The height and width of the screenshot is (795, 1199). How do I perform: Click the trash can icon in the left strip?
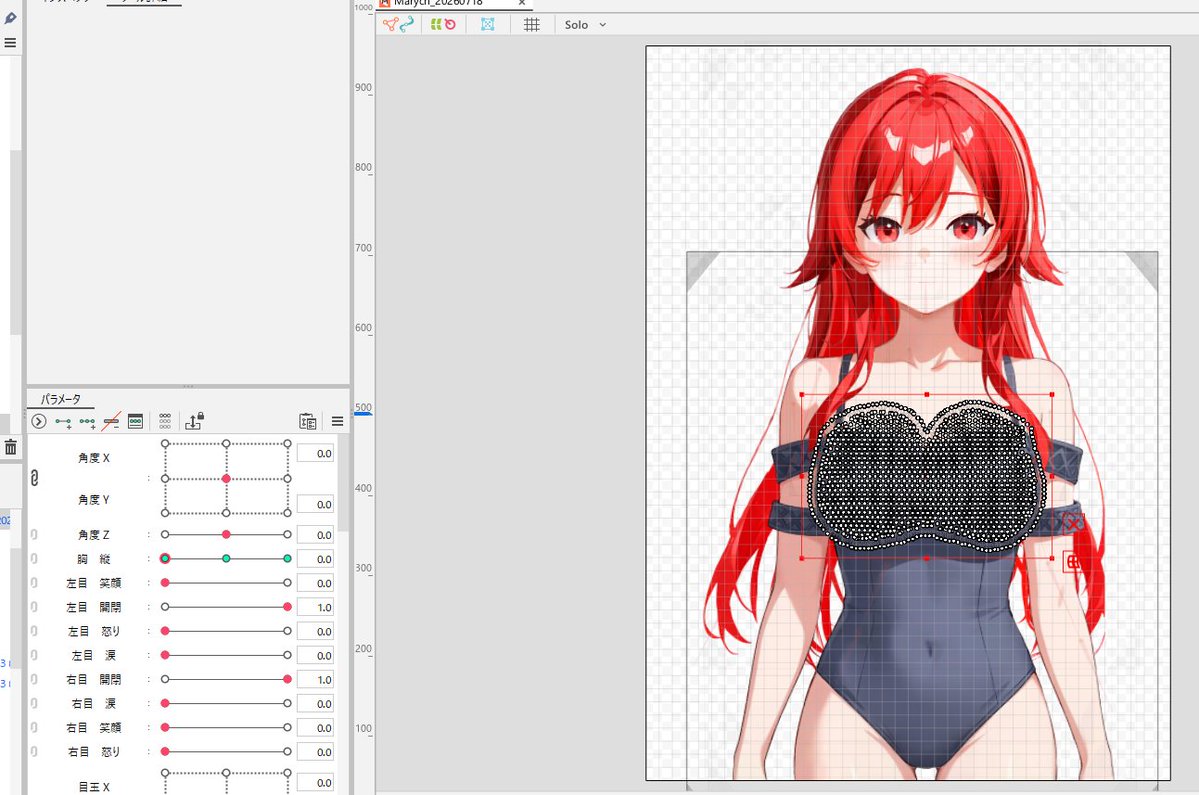point(11,448)
